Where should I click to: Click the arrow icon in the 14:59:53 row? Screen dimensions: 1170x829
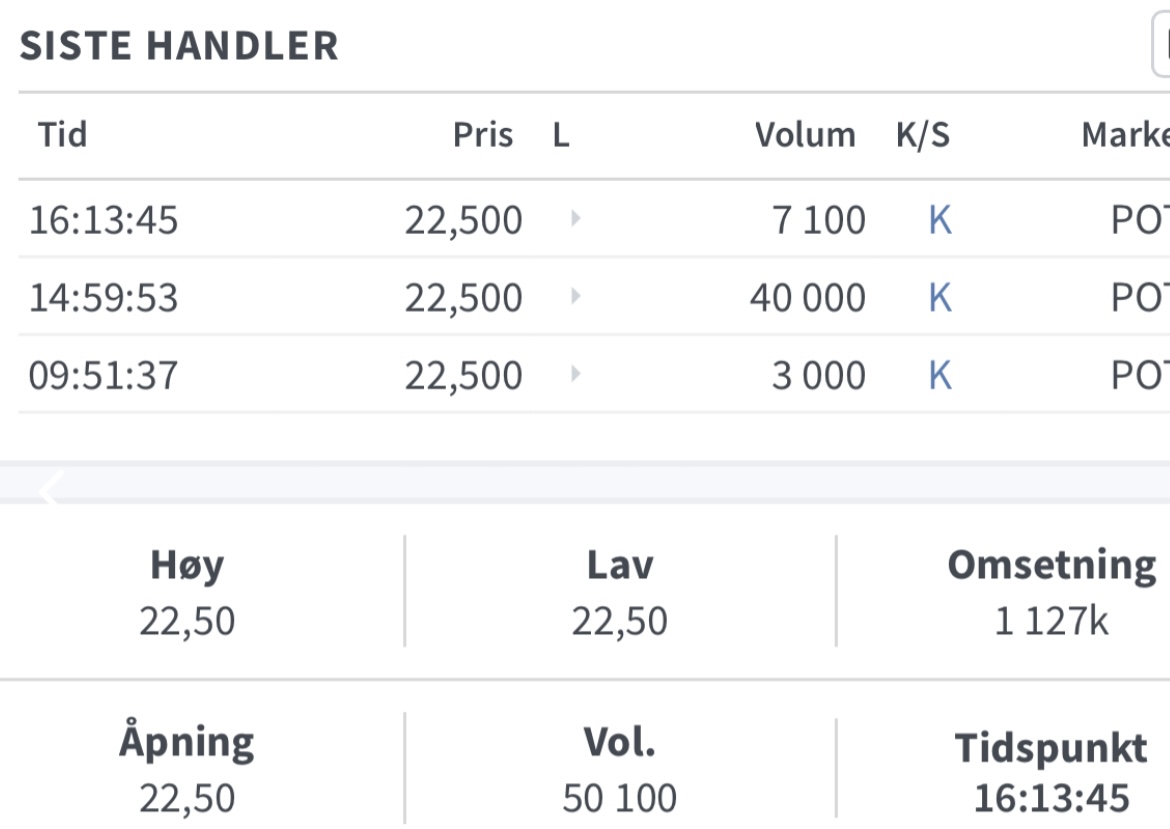tap(575, 296)
